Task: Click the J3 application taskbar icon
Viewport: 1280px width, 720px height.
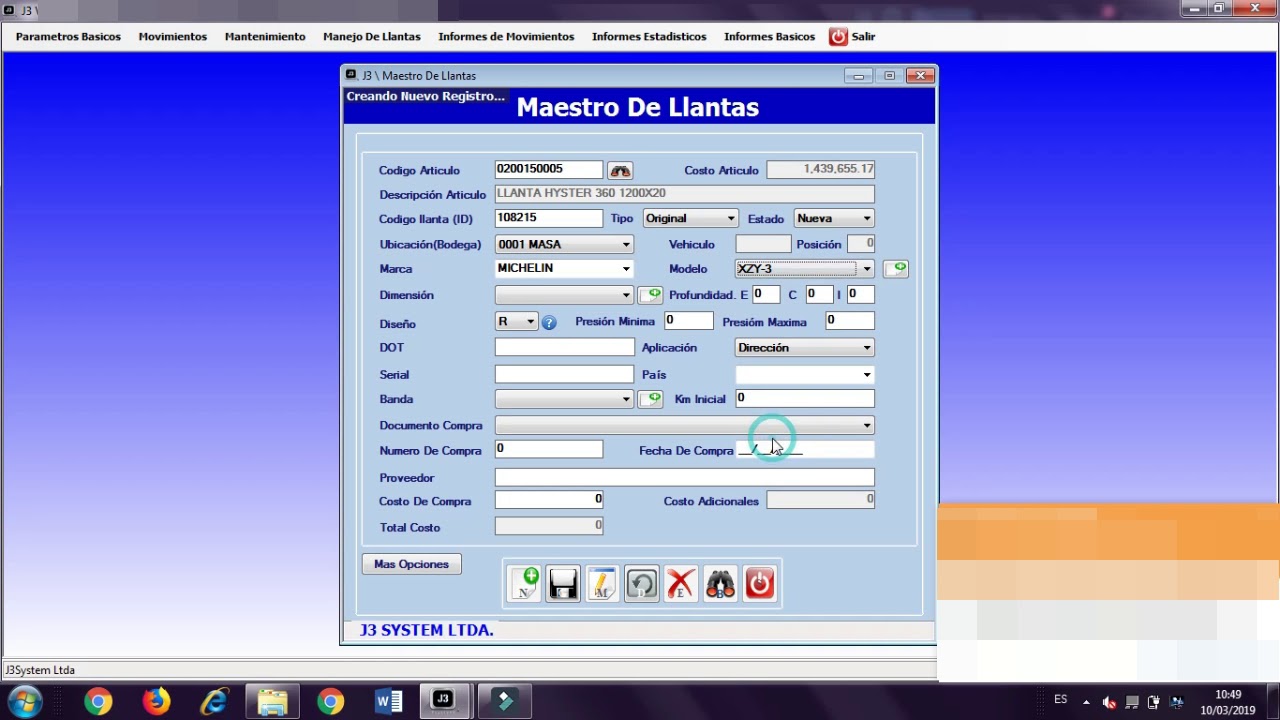Action: coord(443,701)
